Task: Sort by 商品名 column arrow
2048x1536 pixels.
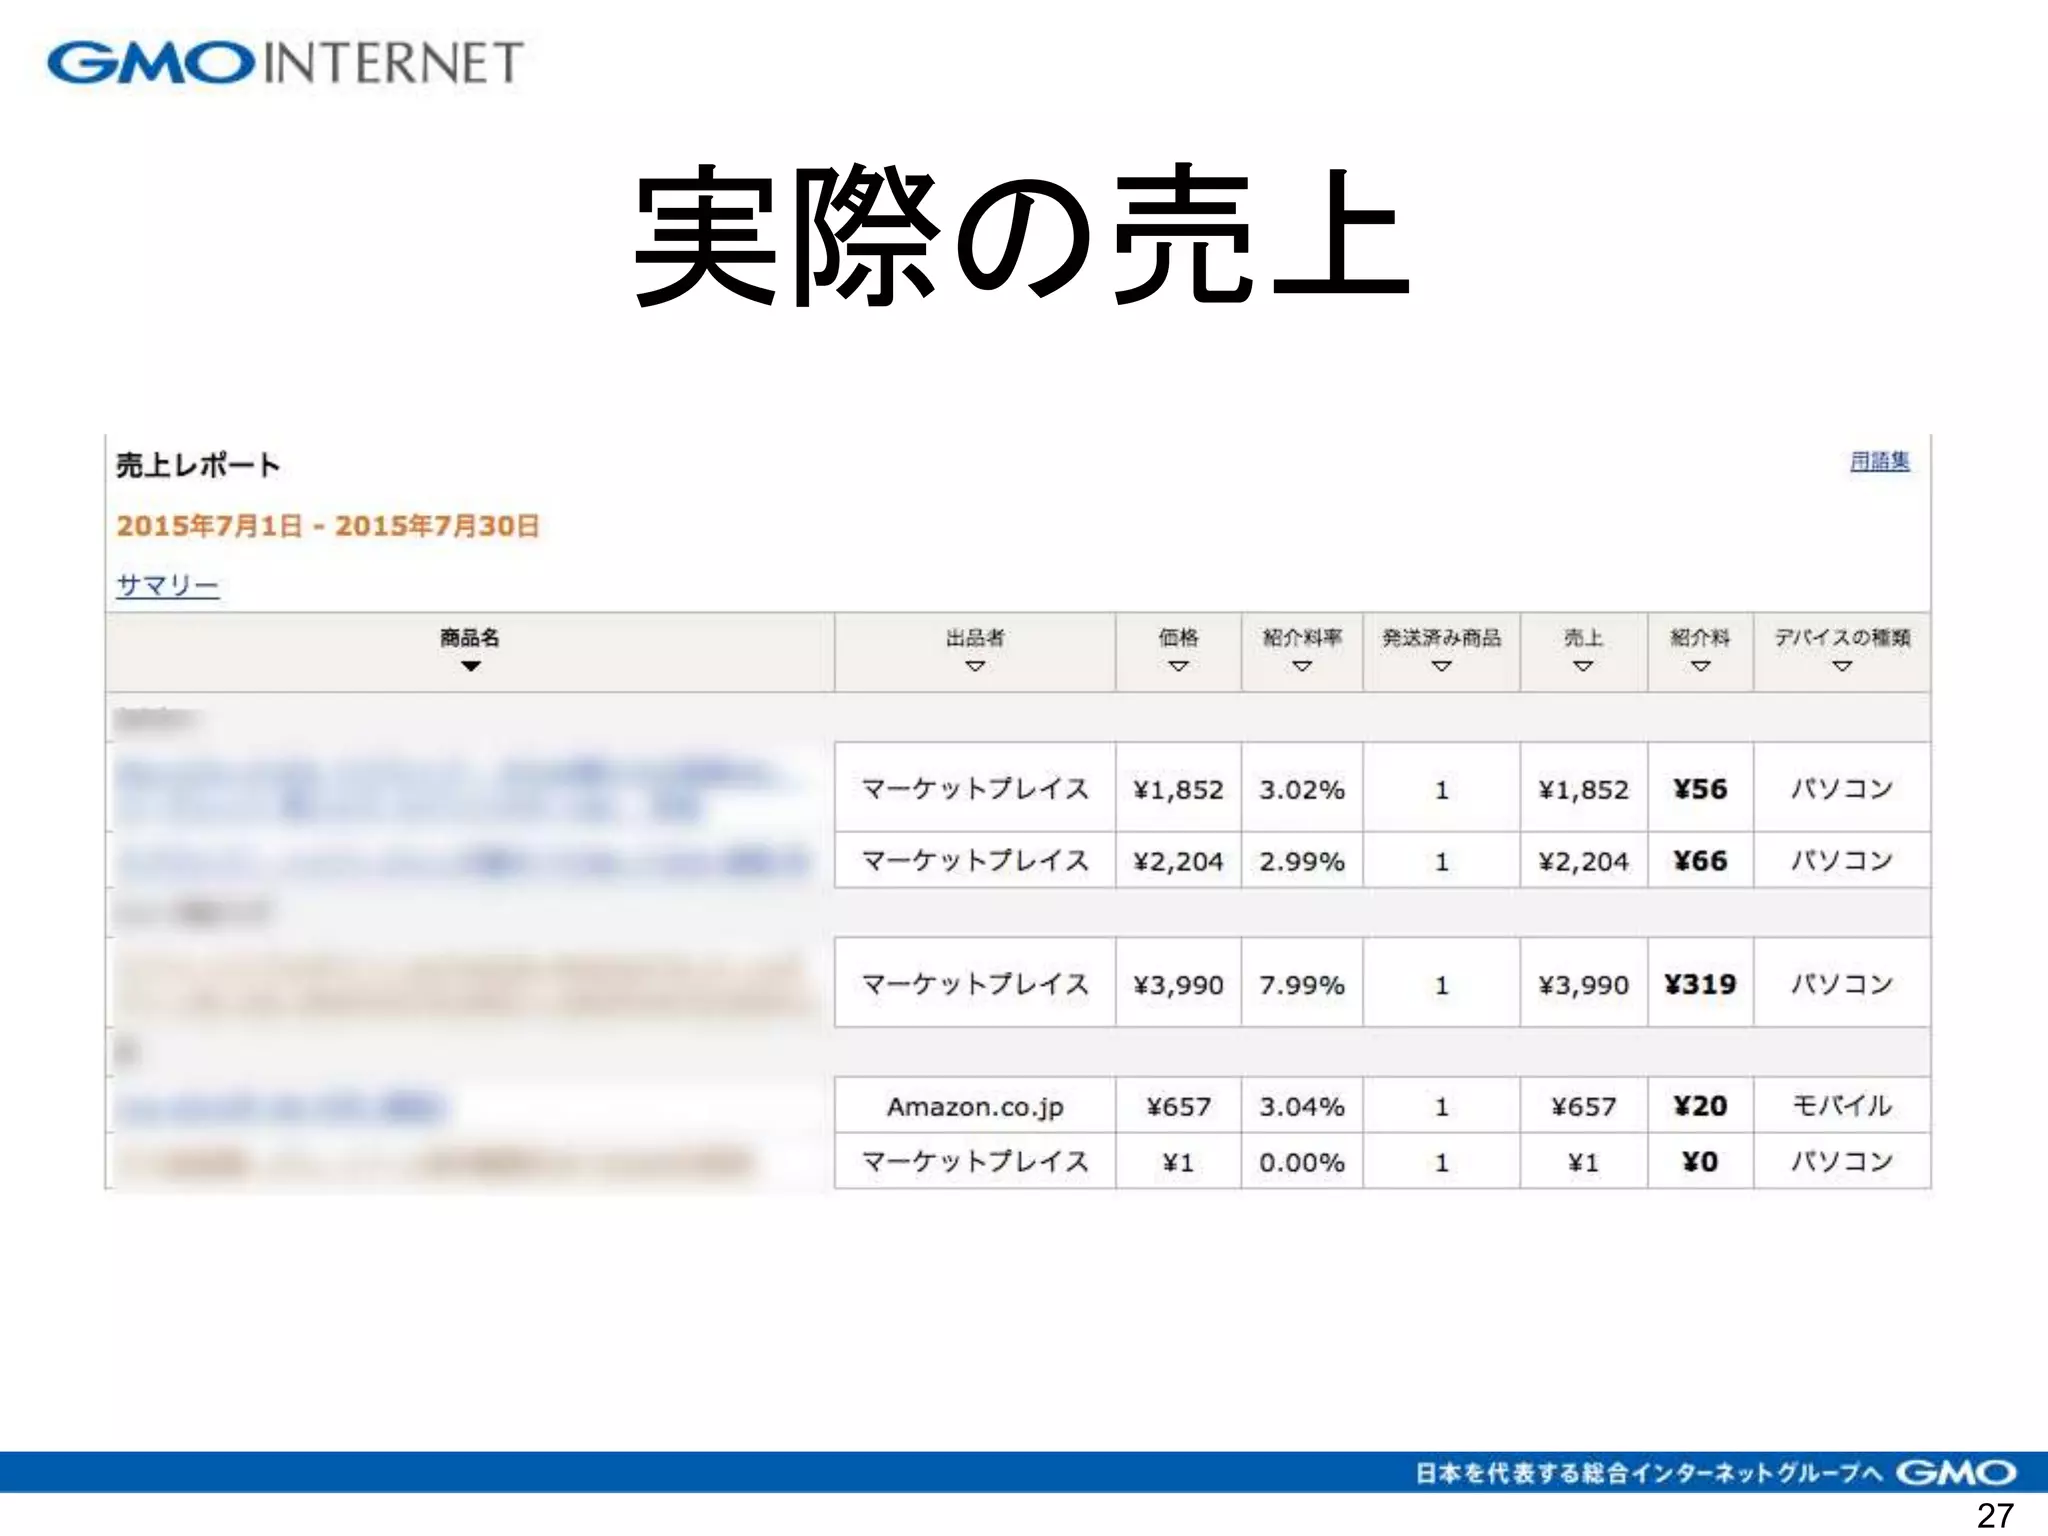Action: [x=471, y=666]
